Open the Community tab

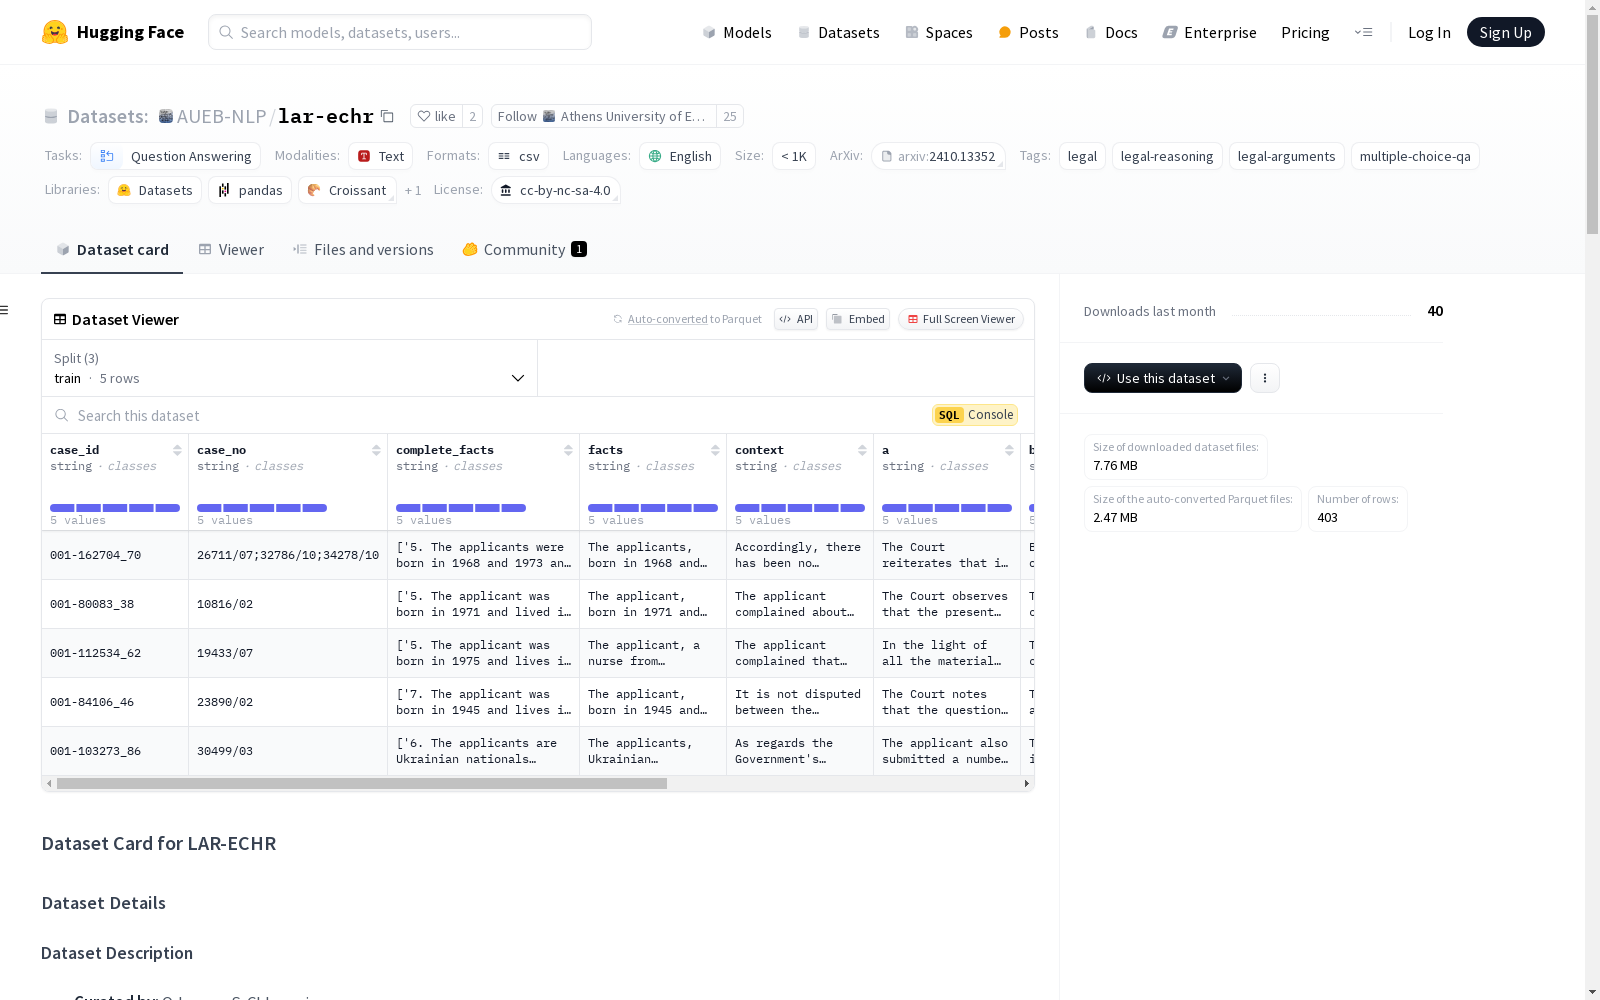pos(524,250)
